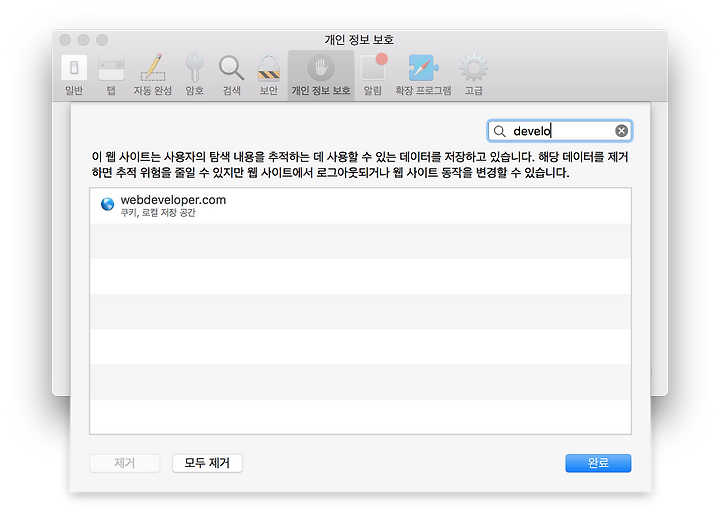The width and height of the screenshot is (720, 511).
Task: Click into the search field containing 'develo'
Action: click(x=560, y=131)
